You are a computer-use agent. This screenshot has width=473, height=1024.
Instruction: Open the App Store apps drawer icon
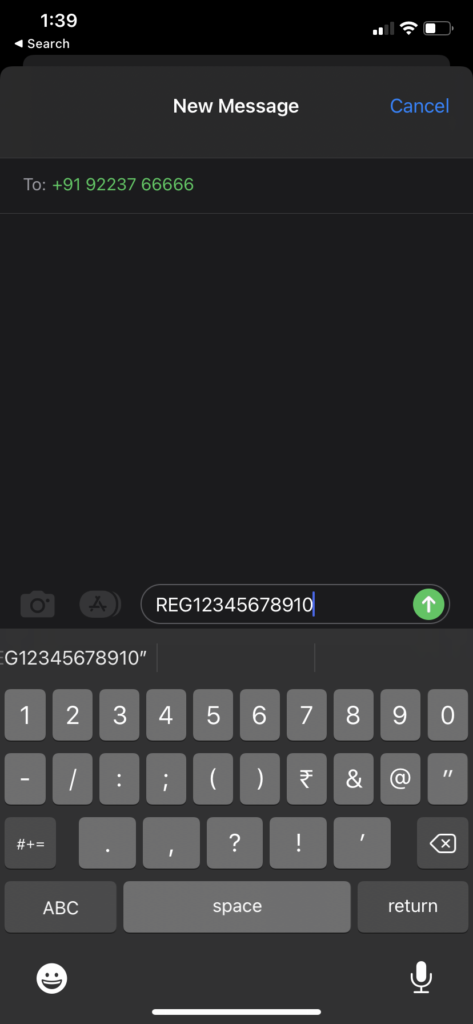[x=99, y=604]
